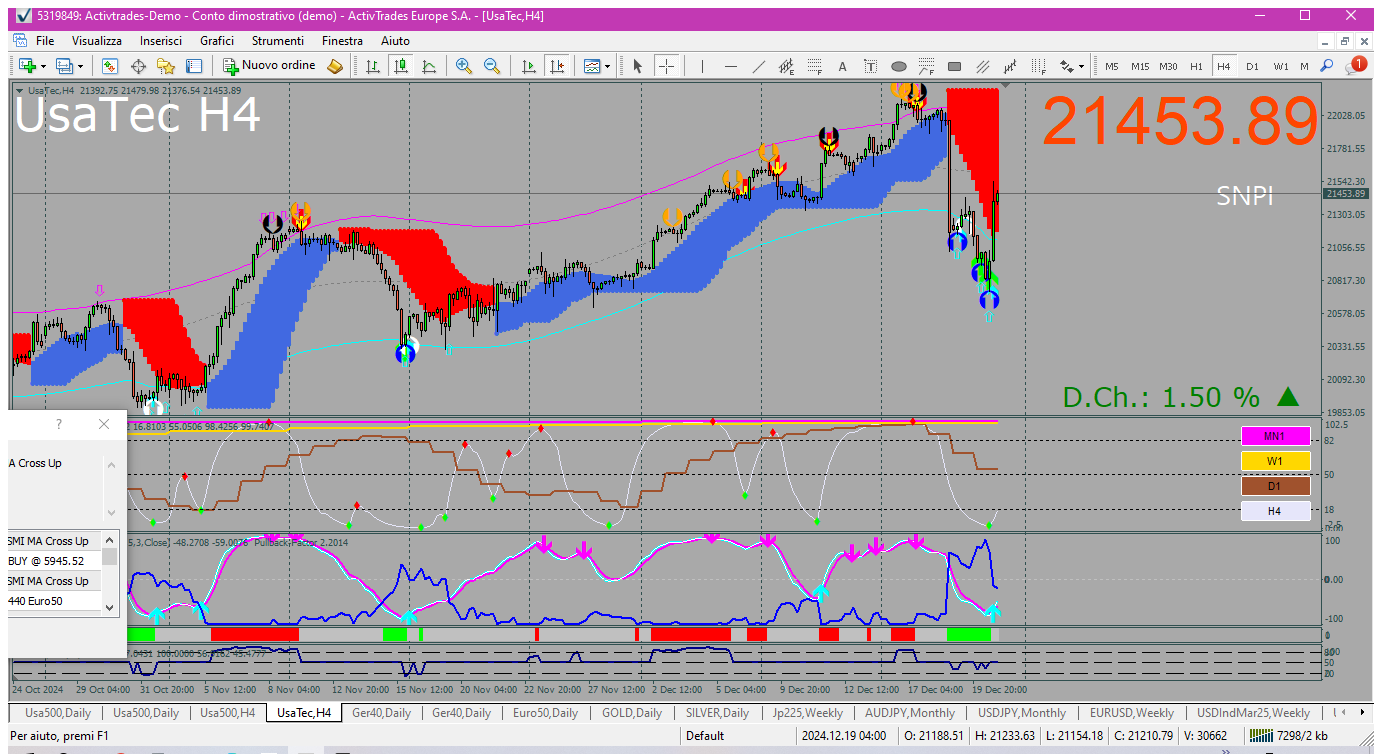
Task: Switch chart to candlesticks
Action: 401,66
